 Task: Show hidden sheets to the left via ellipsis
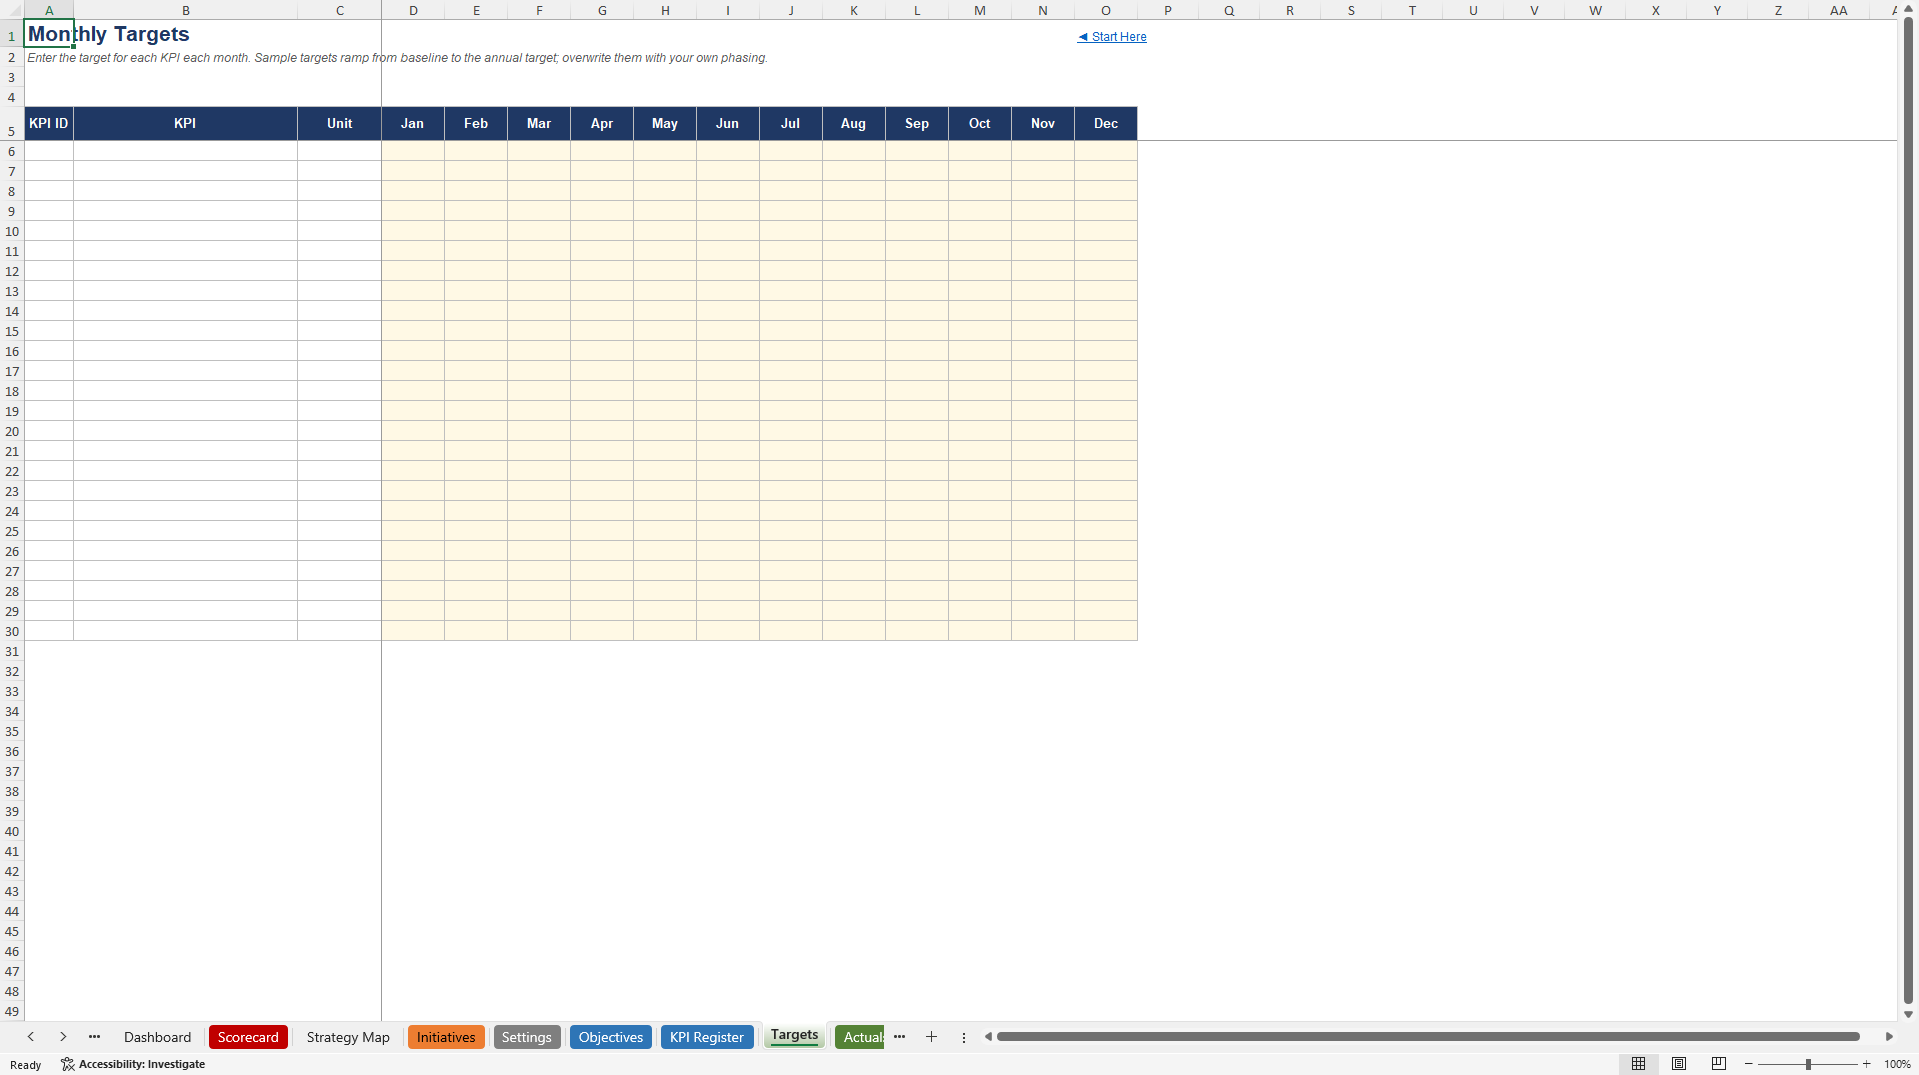(95, 1037)
